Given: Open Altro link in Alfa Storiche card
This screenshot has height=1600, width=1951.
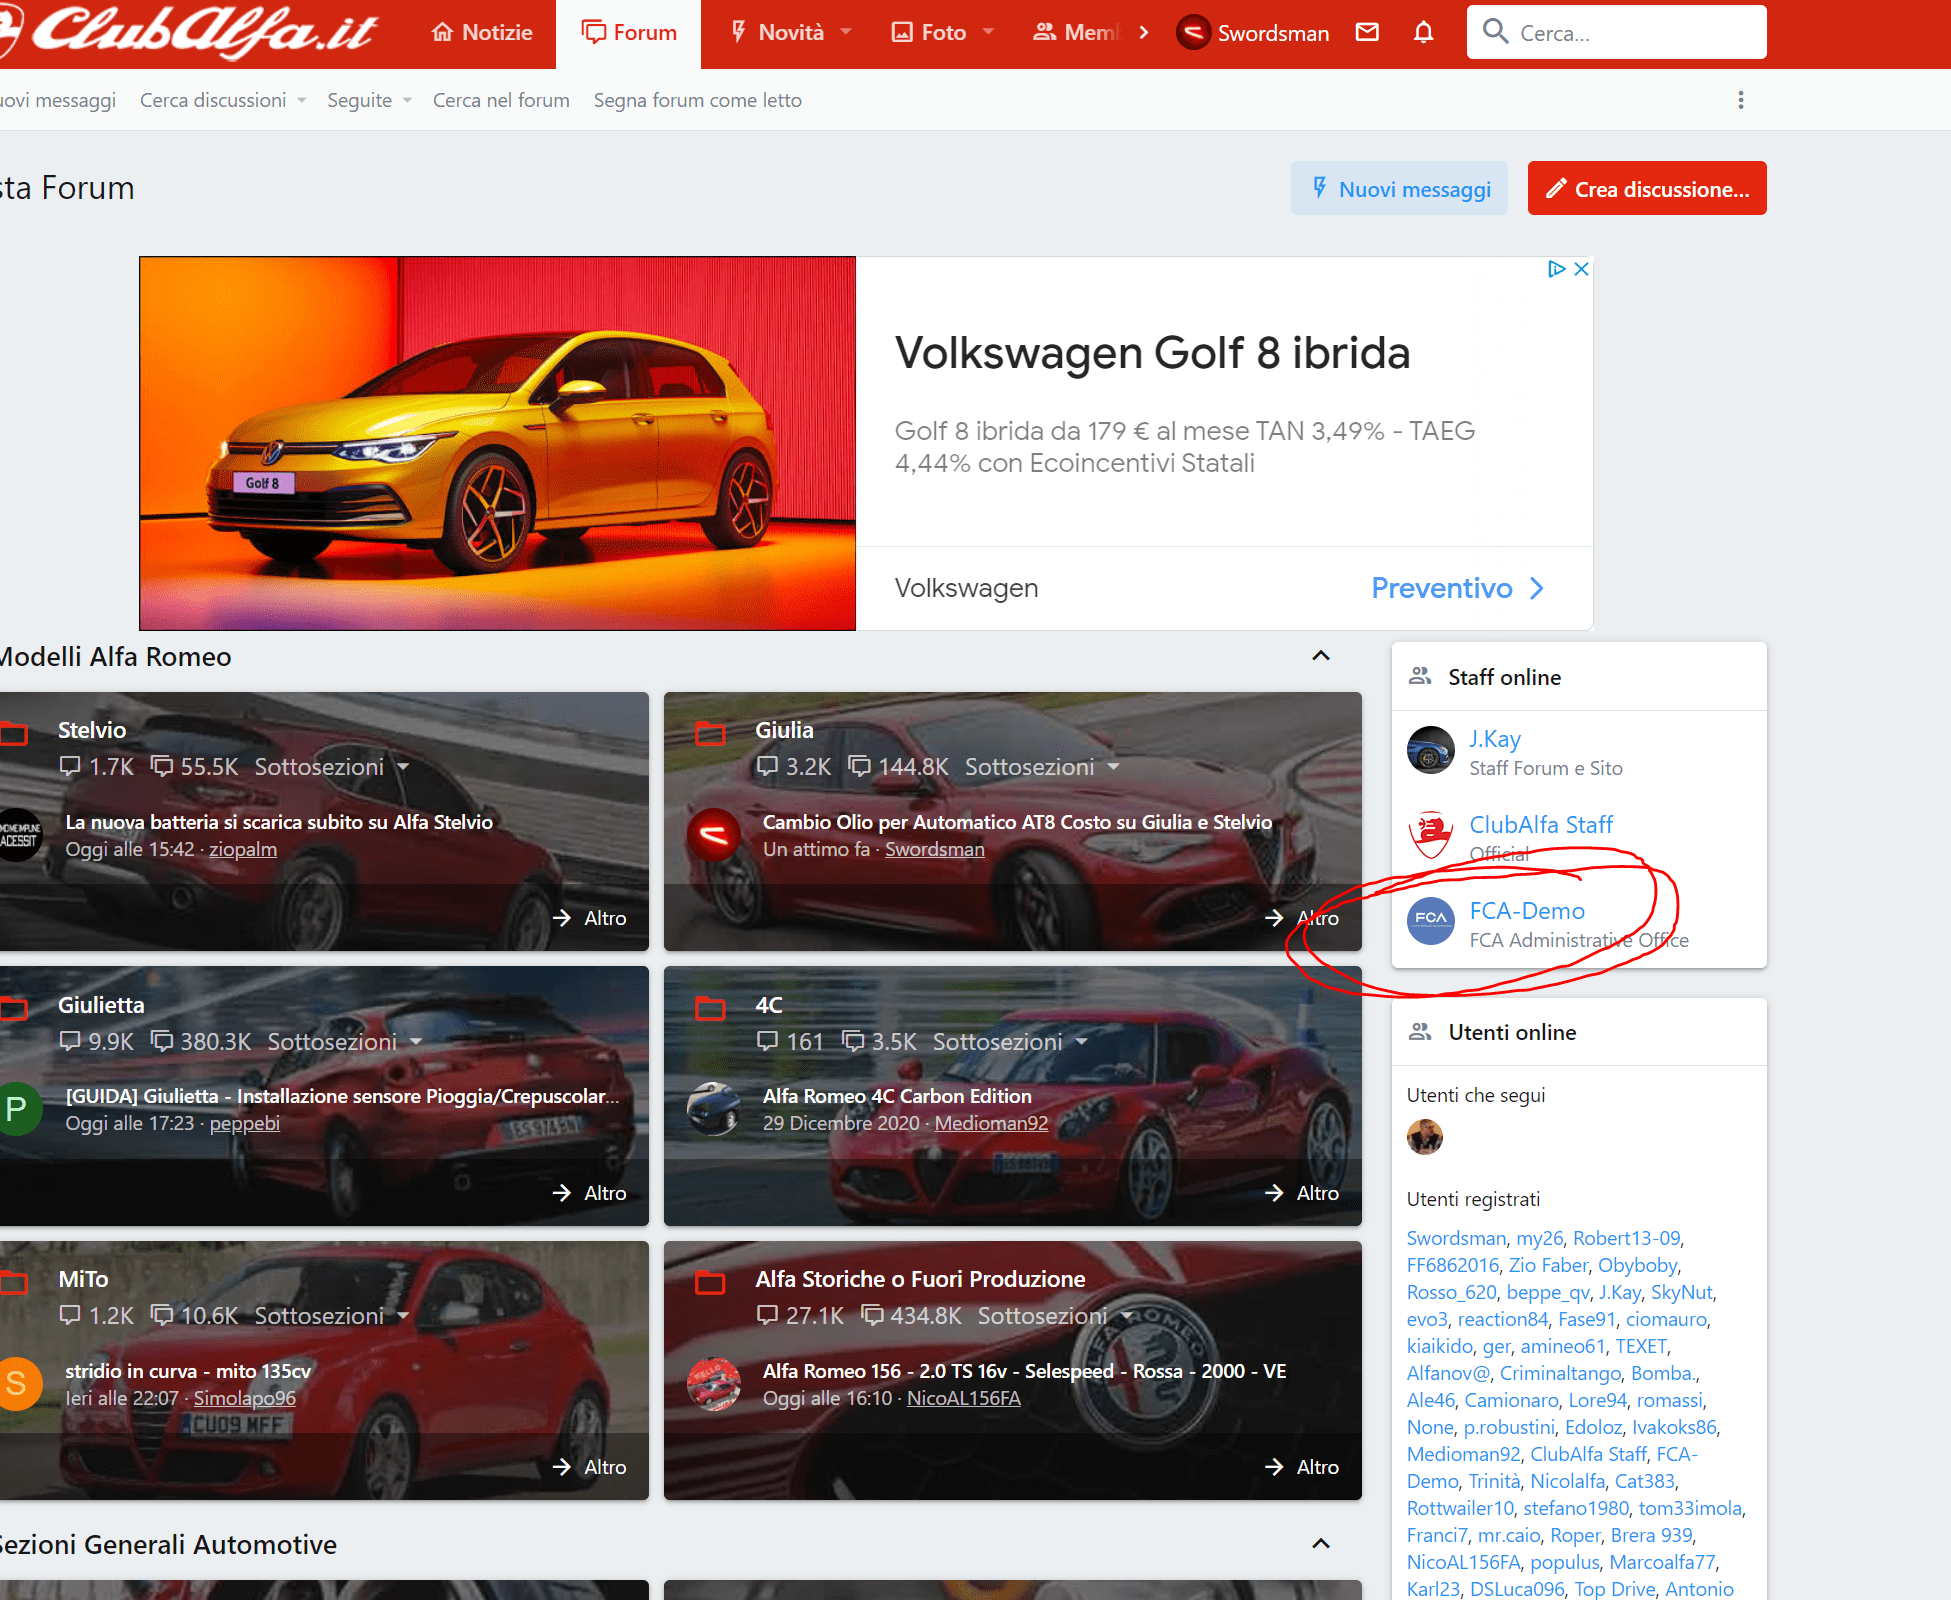Looking at the screenshot, I should click(x=1302, y=1467).
